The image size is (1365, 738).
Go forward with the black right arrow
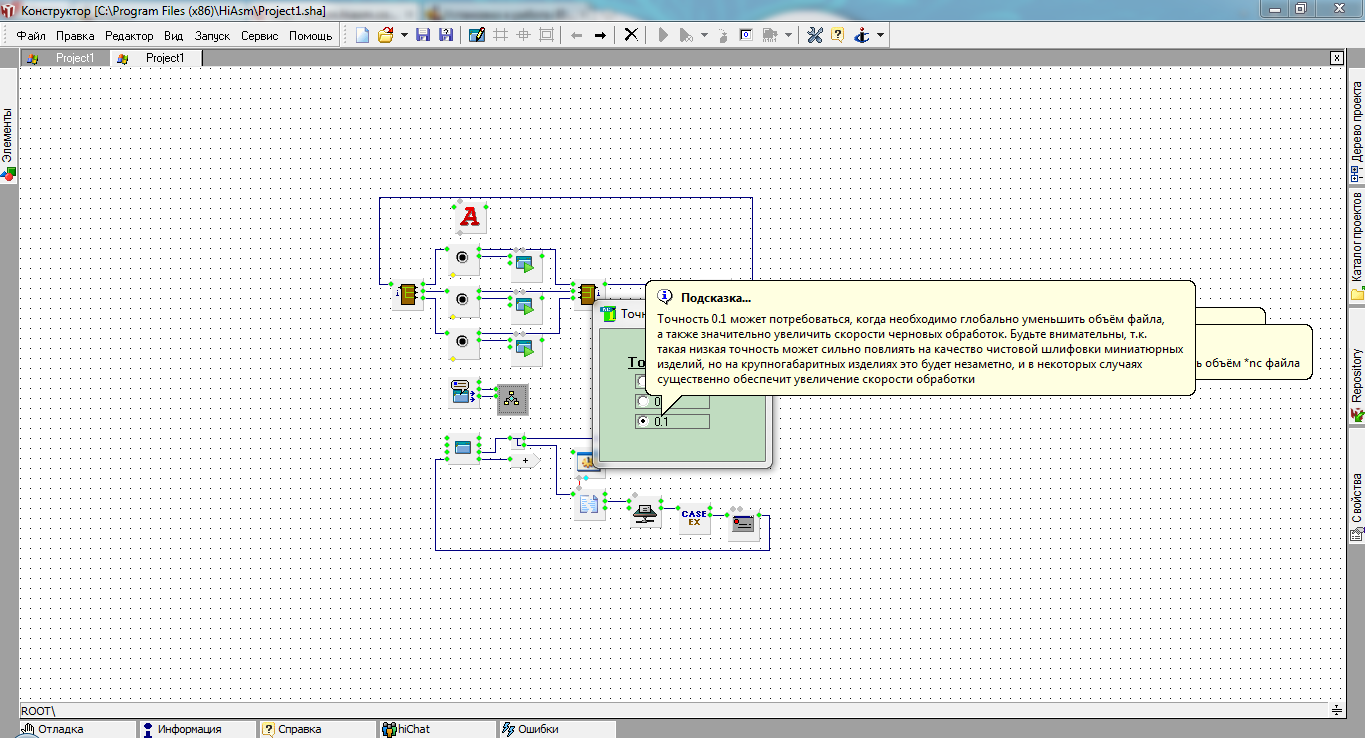click(600, 35)
